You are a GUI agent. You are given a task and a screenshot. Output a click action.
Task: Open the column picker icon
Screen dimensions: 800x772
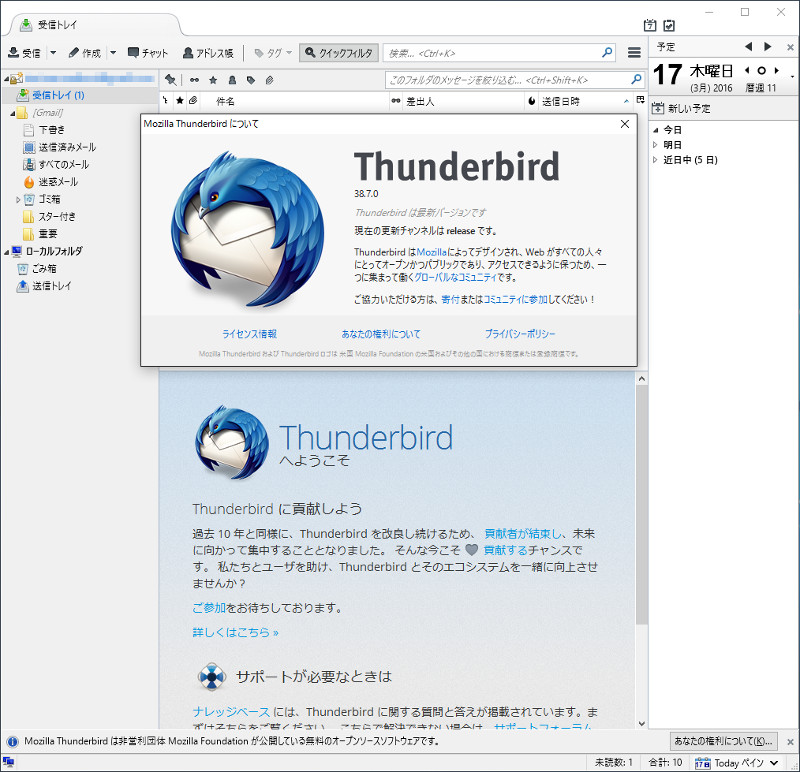(640, 100)
